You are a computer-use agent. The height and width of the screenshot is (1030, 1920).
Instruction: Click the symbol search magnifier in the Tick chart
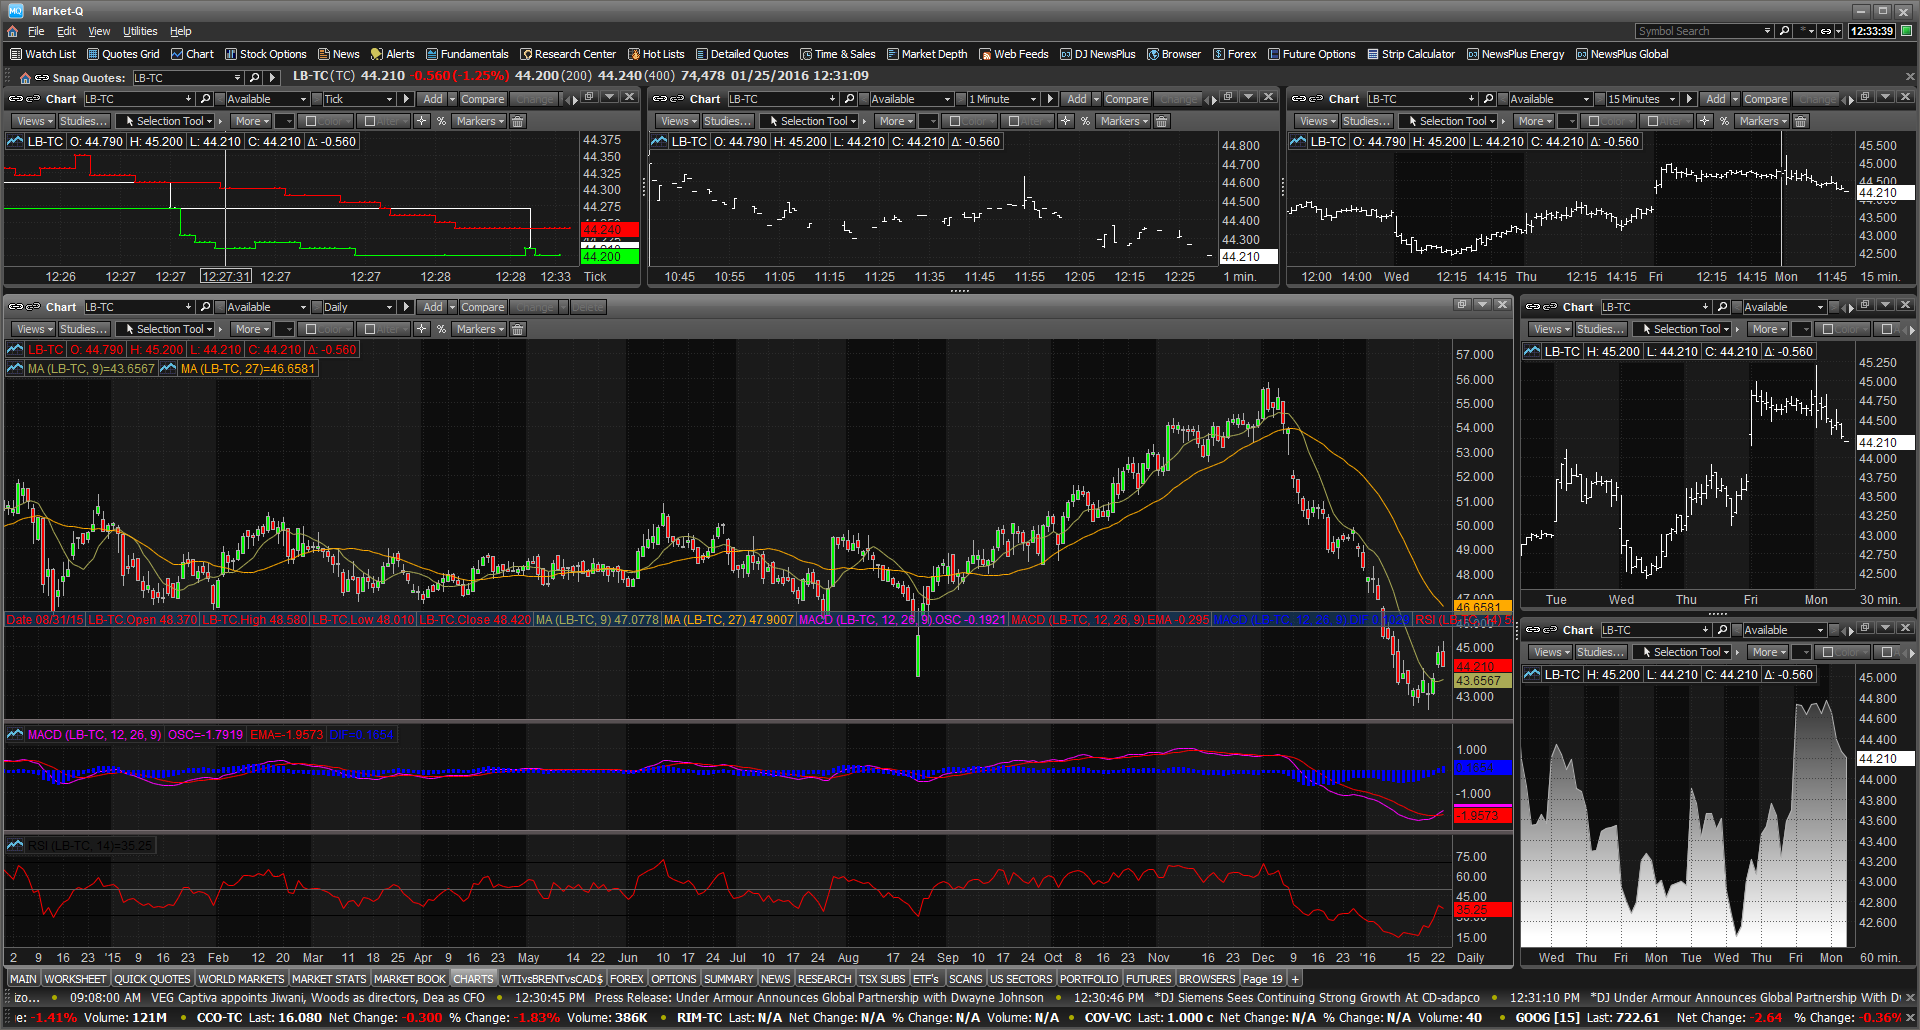[x=205, y=99]
